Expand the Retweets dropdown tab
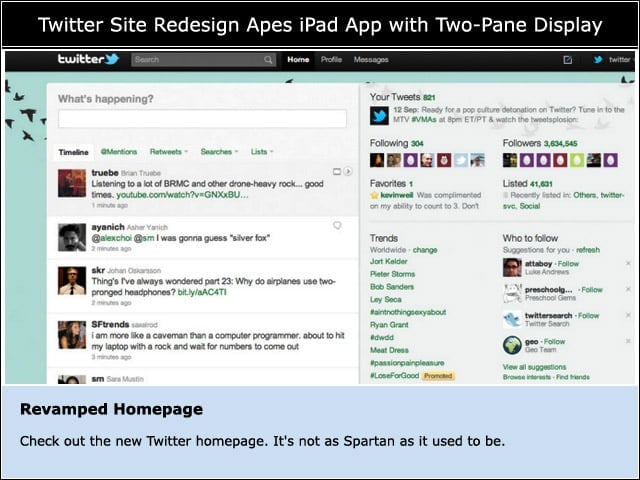The height and width of the screenshot is (480, 640). [169, 151]
